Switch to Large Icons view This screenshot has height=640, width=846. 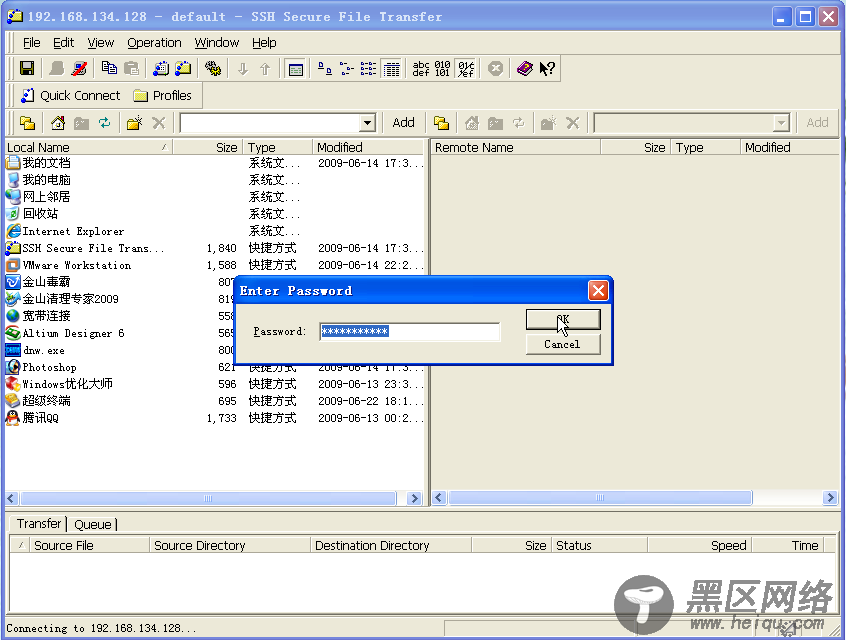pyautogui.click(x=324, y=69)
